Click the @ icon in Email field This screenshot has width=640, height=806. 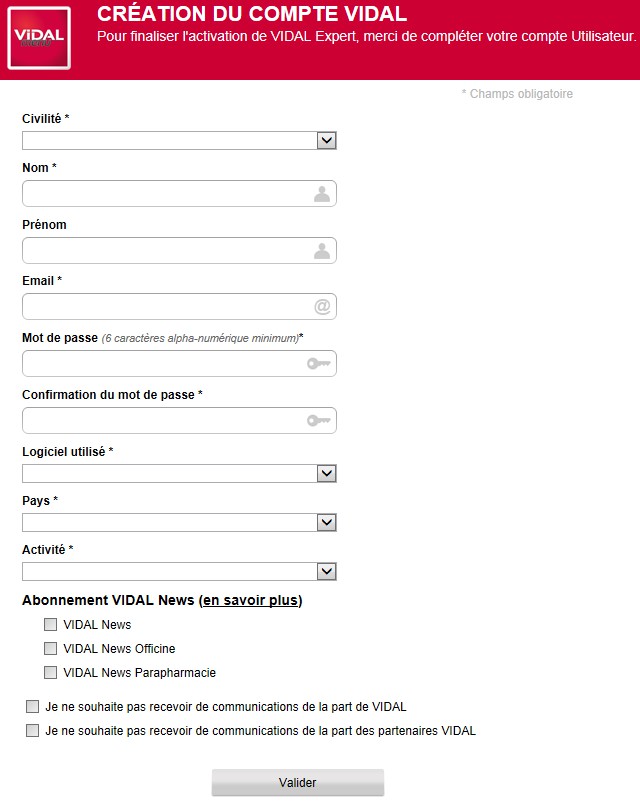(x=321, y=307)
